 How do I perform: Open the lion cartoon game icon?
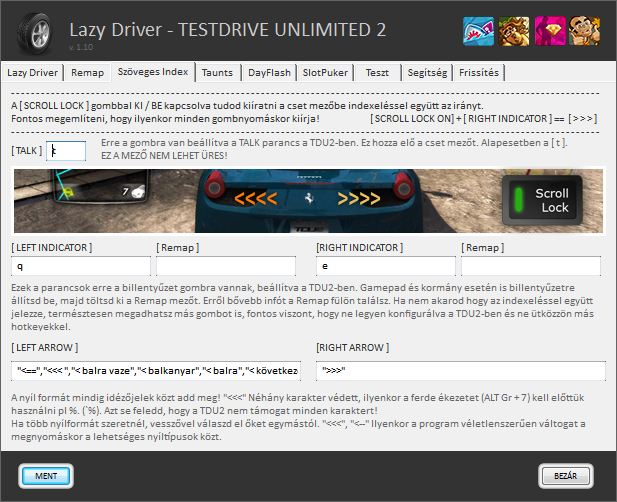point(514,31)
